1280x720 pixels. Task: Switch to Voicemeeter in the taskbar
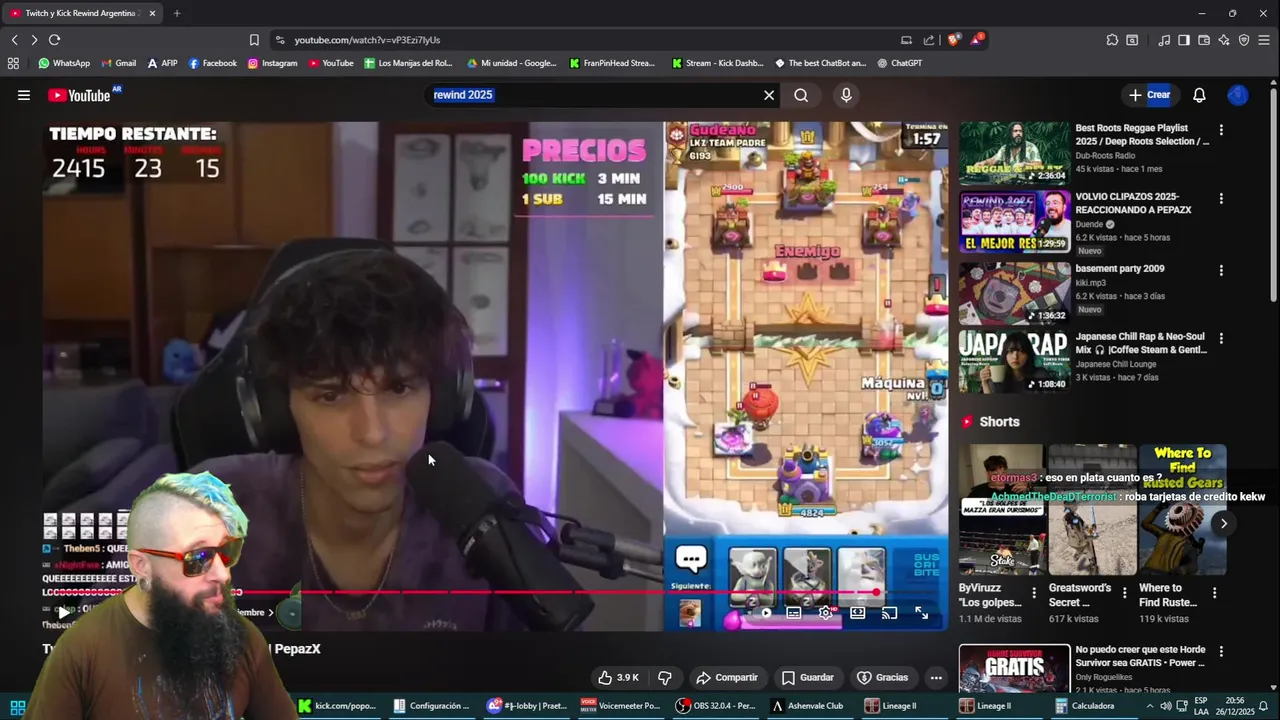pos(620,706)
